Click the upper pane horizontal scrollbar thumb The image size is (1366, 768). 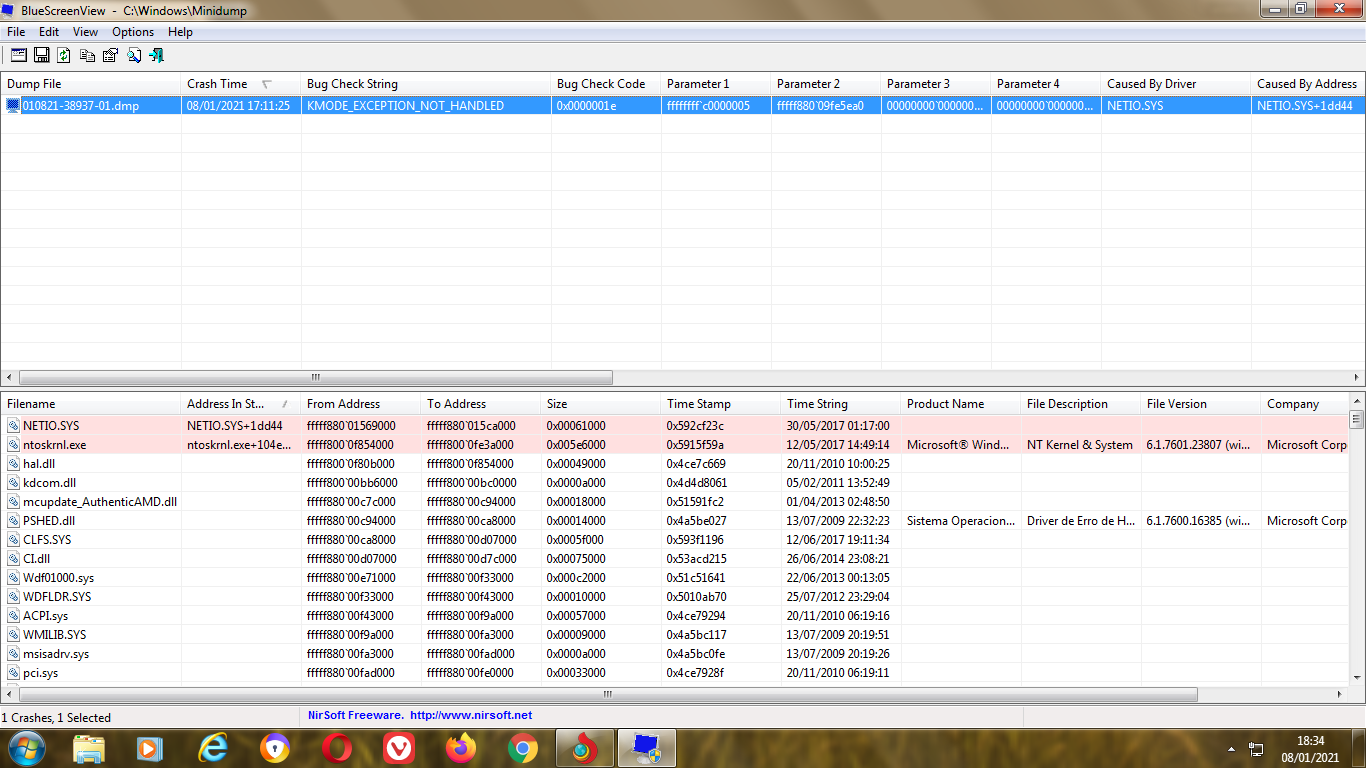(x=316, y=378)
